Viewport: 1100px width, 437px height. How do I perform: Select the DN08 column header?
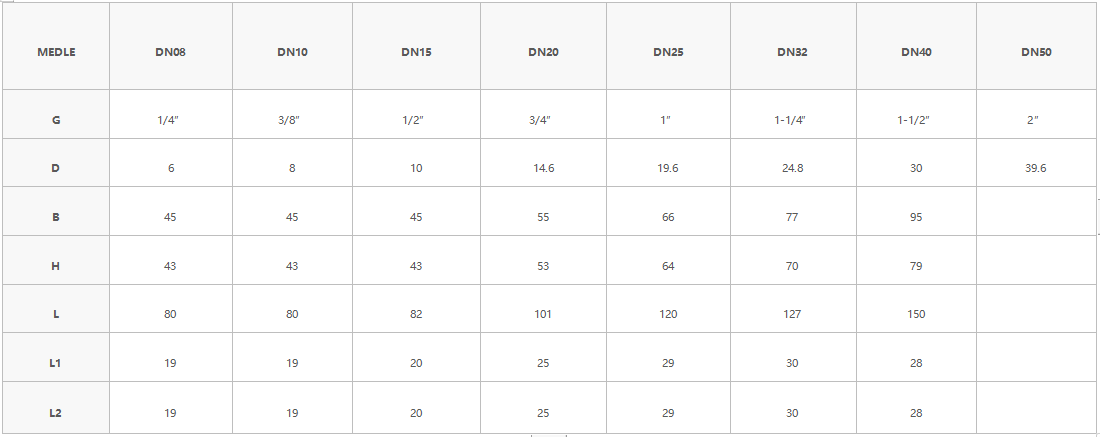[171, 52]
